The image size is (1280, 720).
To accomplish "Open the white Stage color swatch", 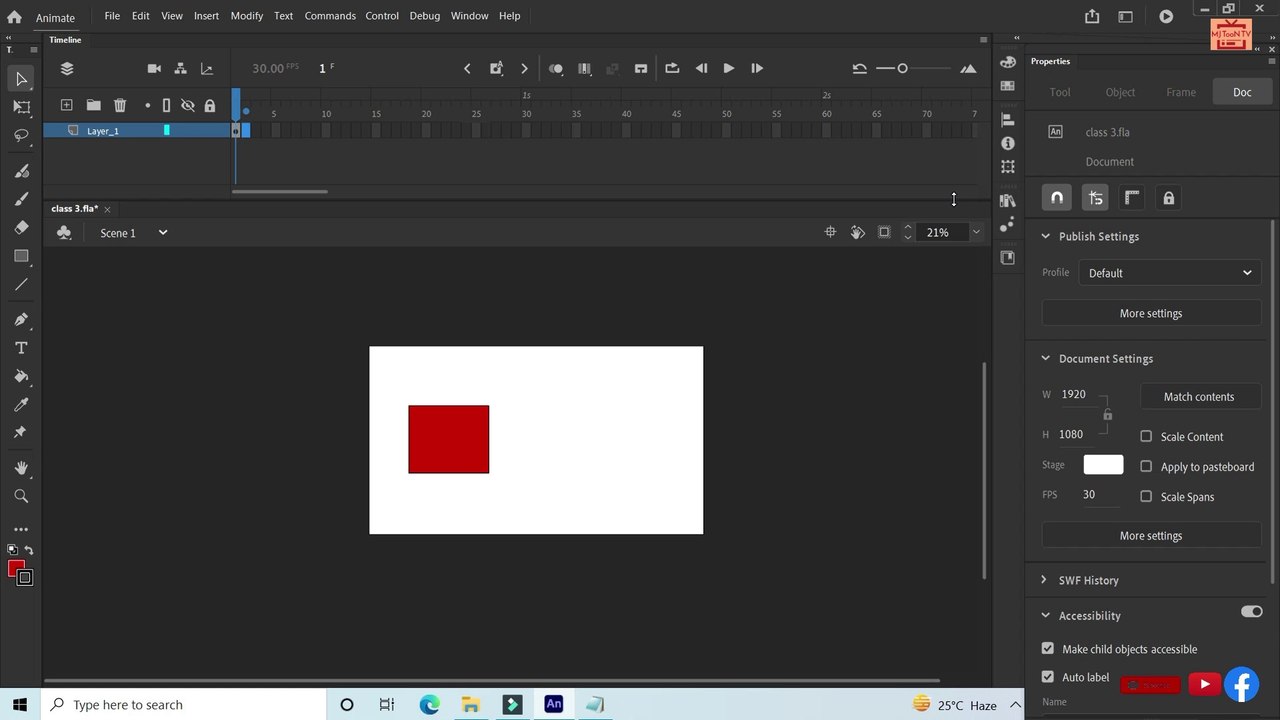I will (1103, 465).
